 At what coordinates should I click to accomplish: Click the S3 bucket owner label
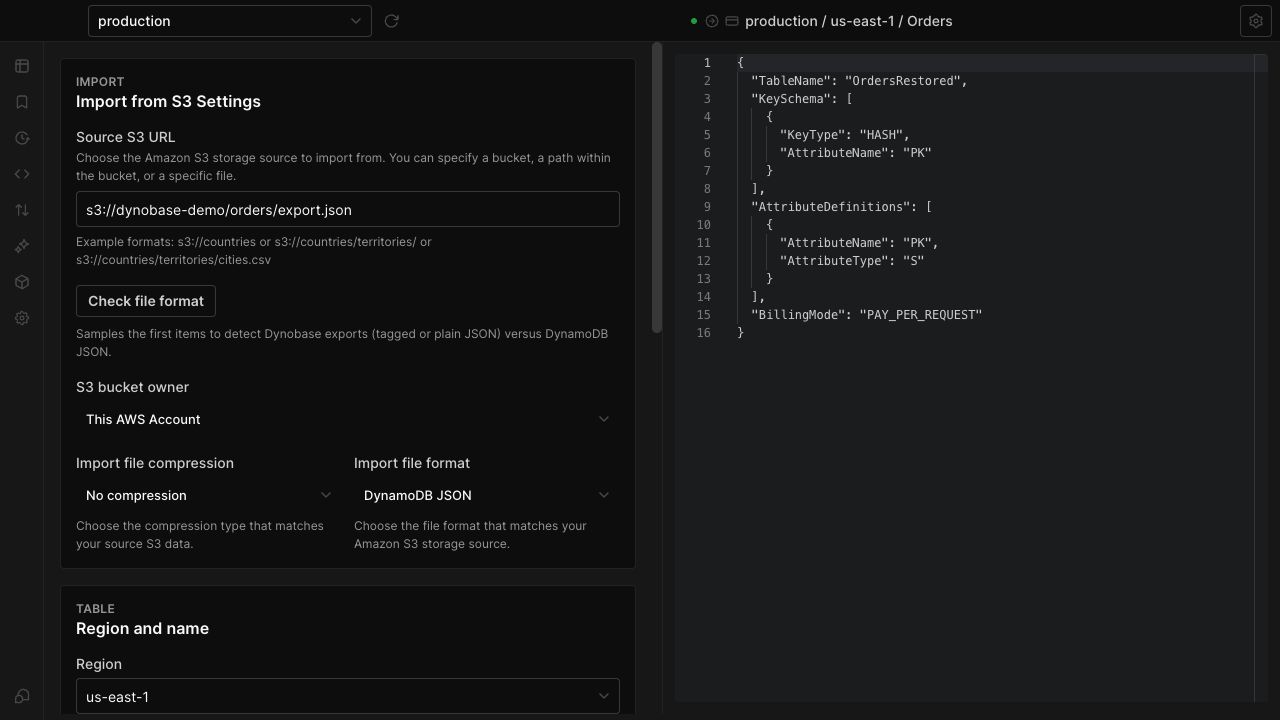[x=132, y=387]
